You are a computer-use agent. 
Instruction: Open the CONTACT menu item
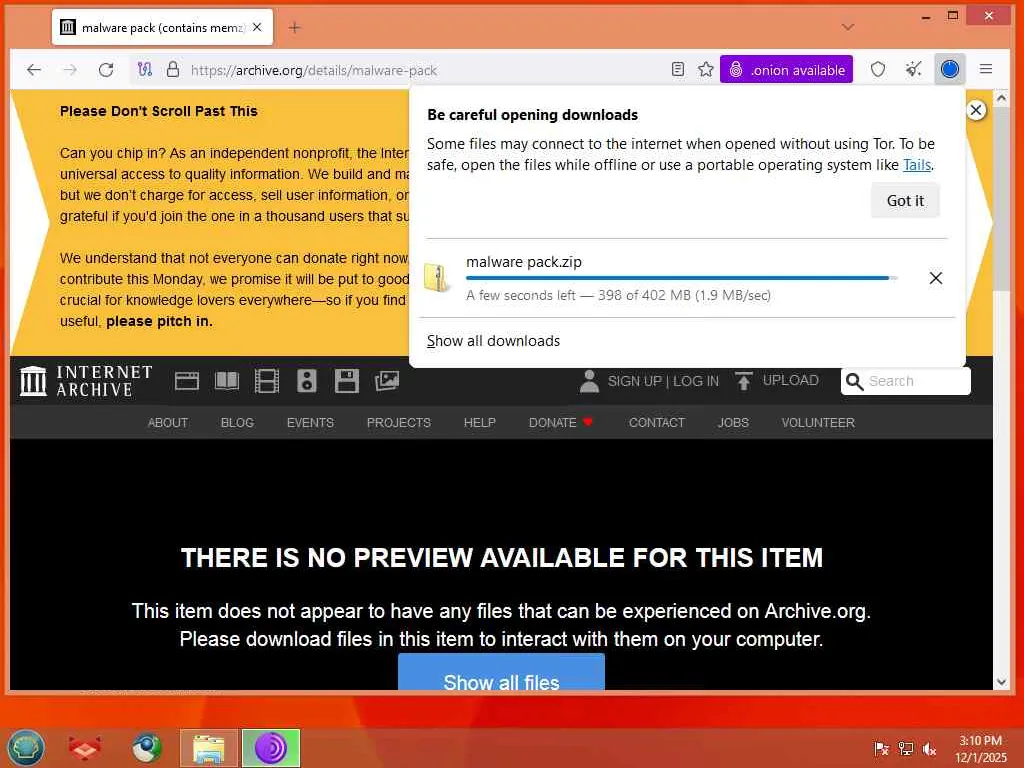pos(656,423)
